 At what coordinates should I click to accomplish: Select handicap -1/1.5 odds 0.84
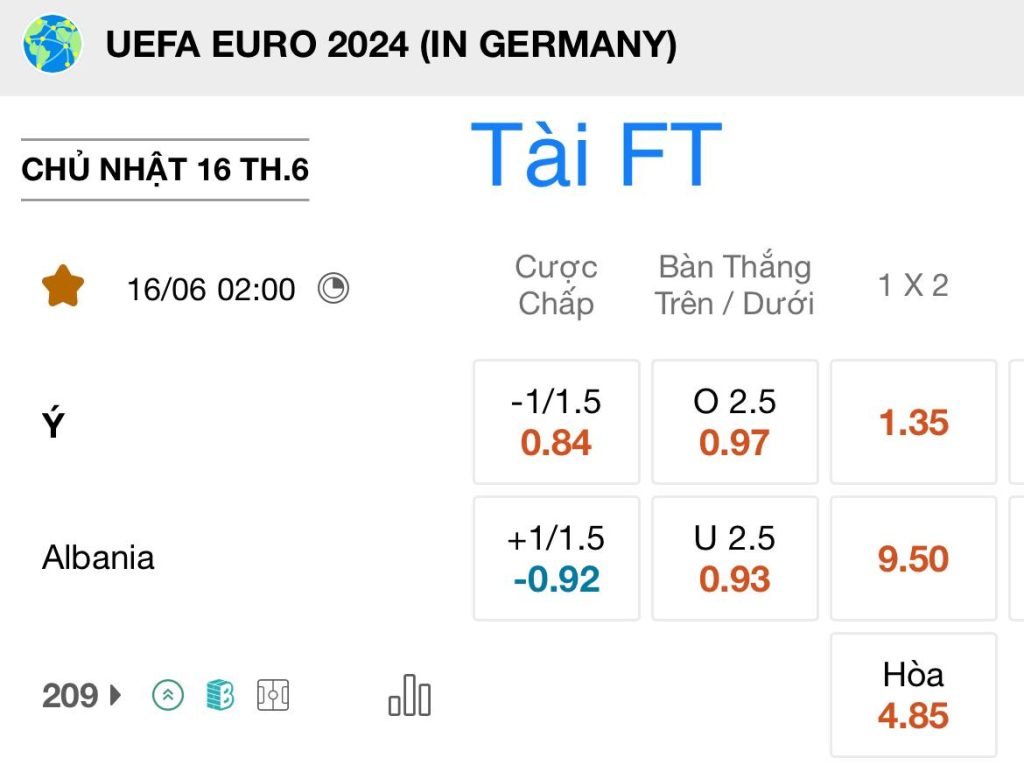pyautogui.click(x=556, y=422)
